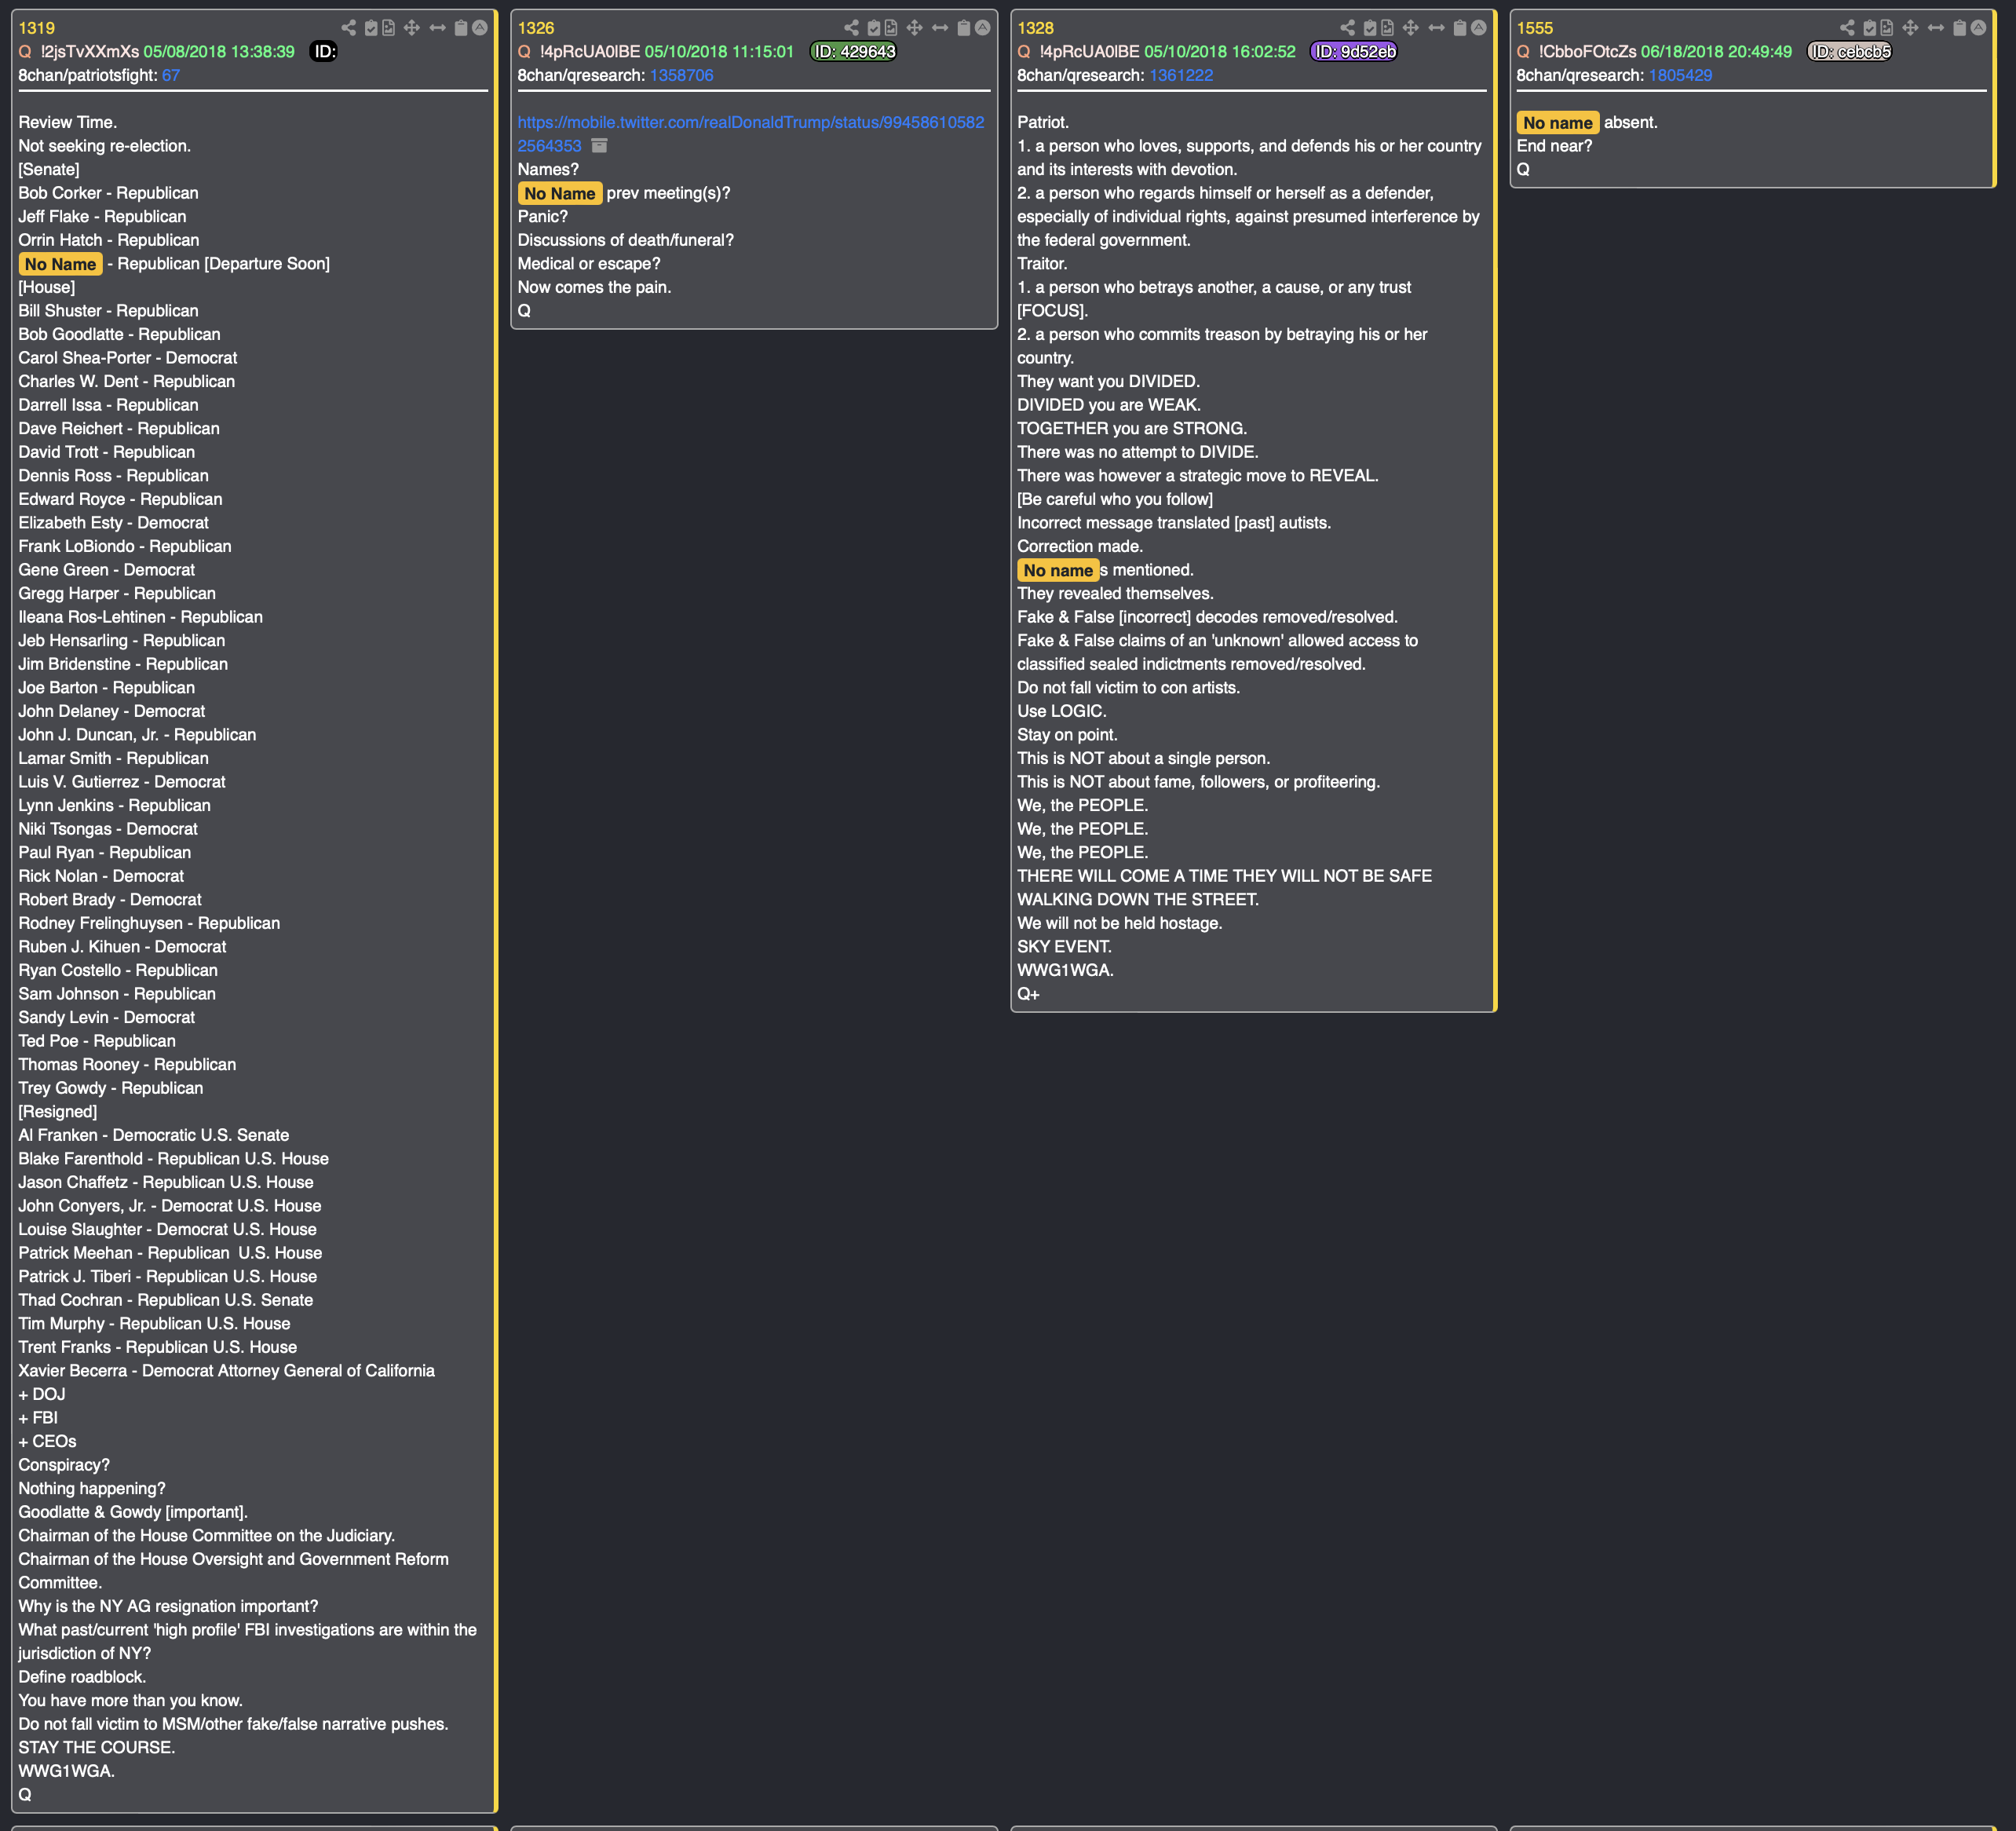Click horizontal width arrows on post 1326
This screenshot has width=2016, height=1831.
(940, 28)
